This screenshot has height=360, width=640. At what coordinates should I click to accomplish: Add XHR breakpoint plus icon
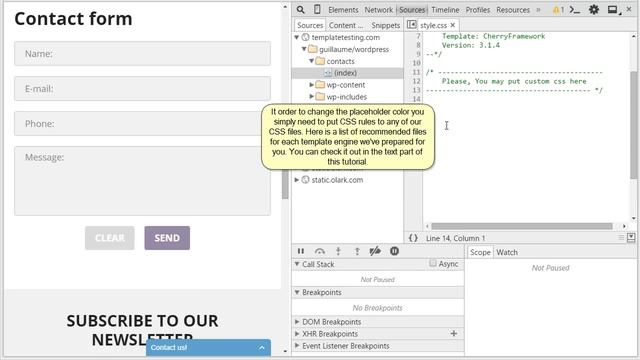point(453,333)
